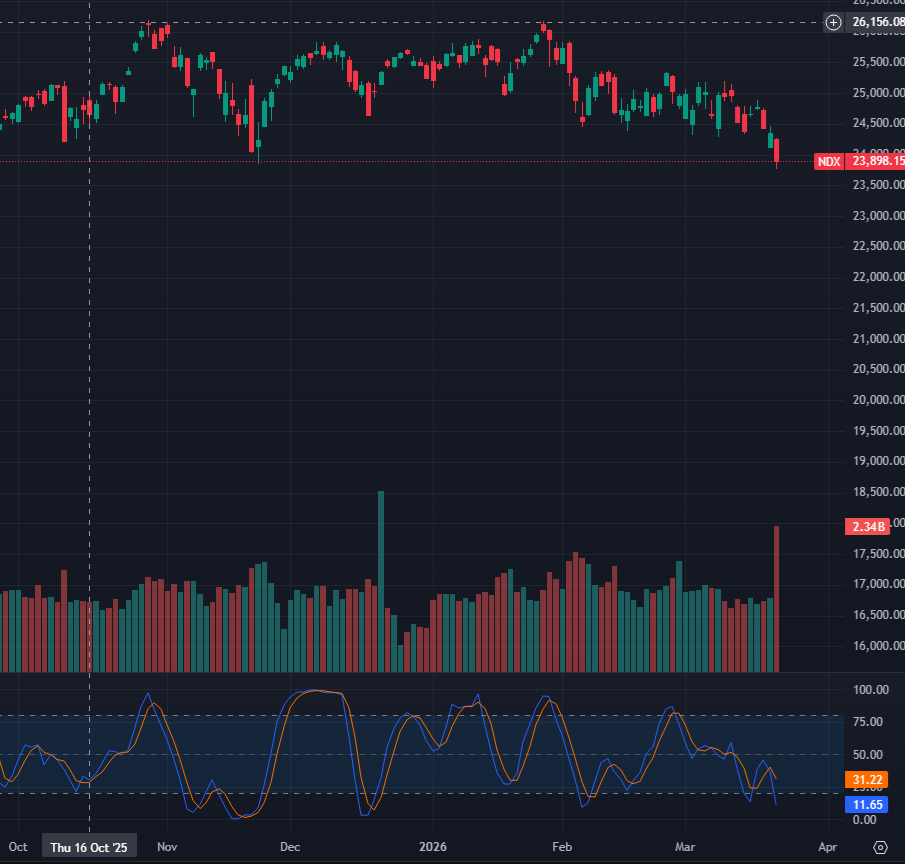Screen dimensions: 905x864
Task: Click the 24,500.00 price scale label
Action: pos(878,123)
